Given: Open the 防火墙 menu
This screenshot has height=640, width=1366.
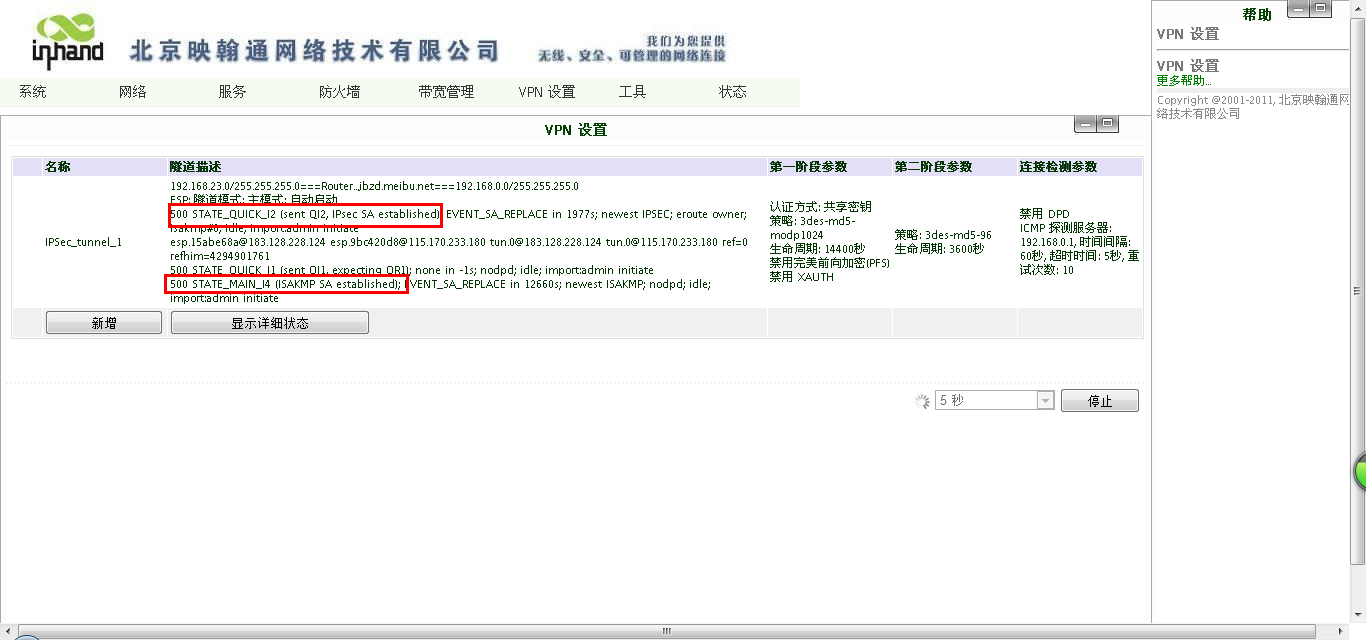Looking at the screenshot, I should click(339, 92).
